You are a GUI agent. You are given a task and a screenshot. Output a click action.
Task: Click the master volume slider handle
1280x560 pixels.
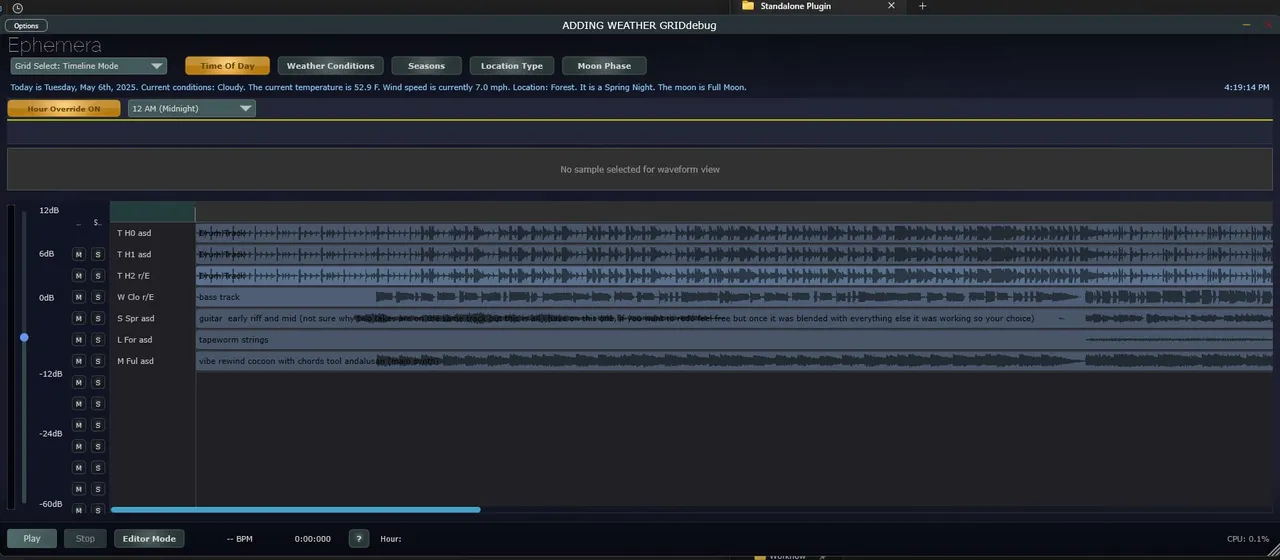24,337
